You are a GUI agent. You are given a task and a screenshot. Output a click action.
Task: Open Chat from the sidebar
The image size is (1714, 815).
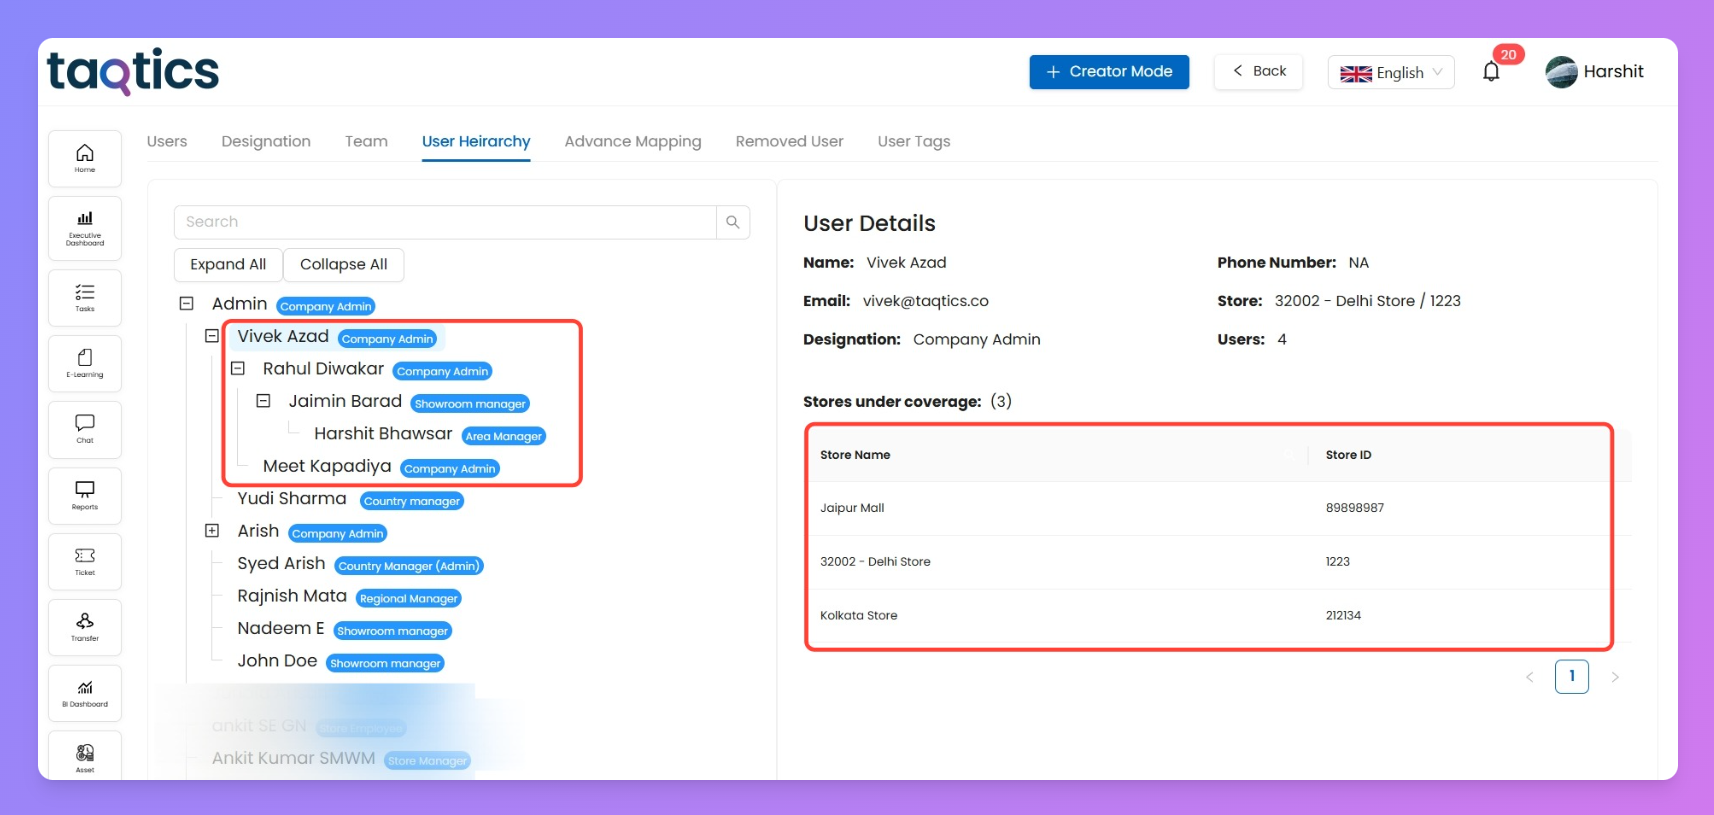coord(85,429)
